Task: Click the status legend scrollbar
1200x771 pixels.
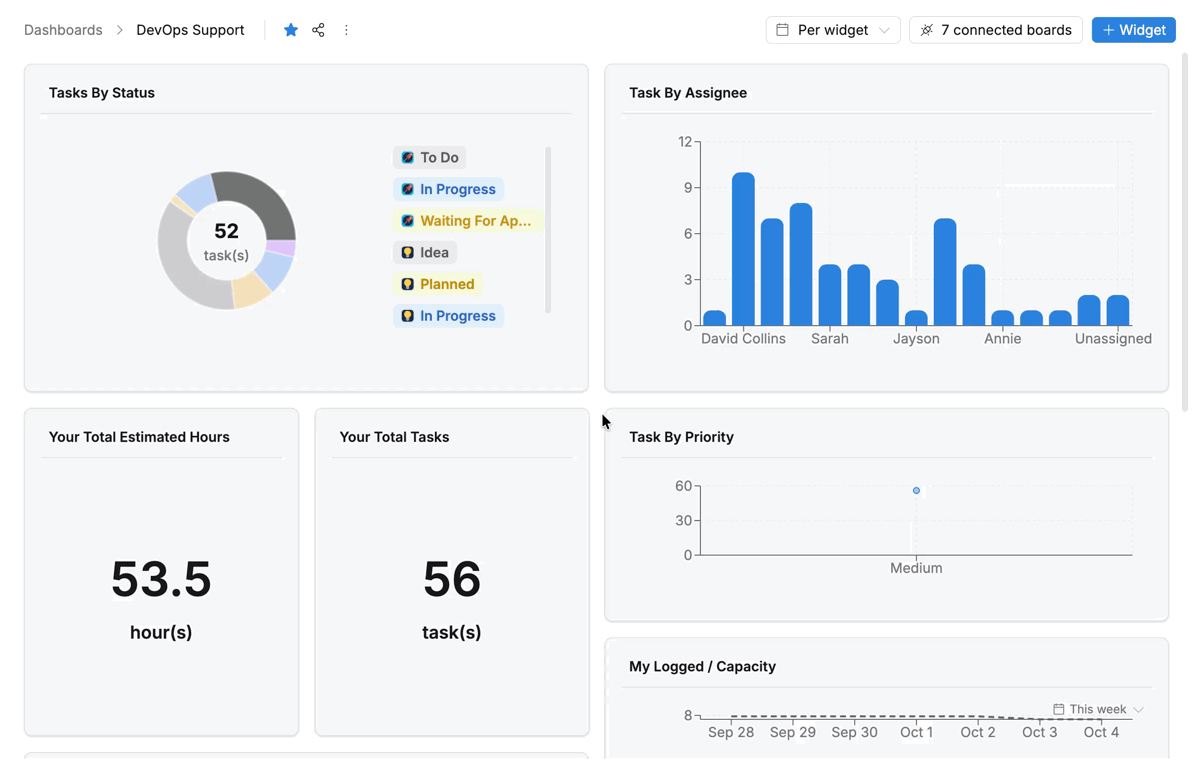Action: 548,230
